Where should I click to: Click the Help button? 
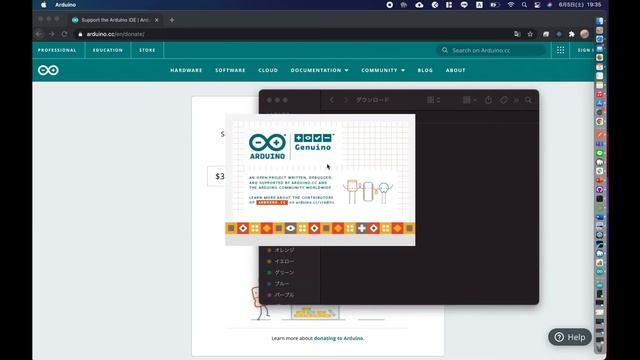(x=570, y=337)
